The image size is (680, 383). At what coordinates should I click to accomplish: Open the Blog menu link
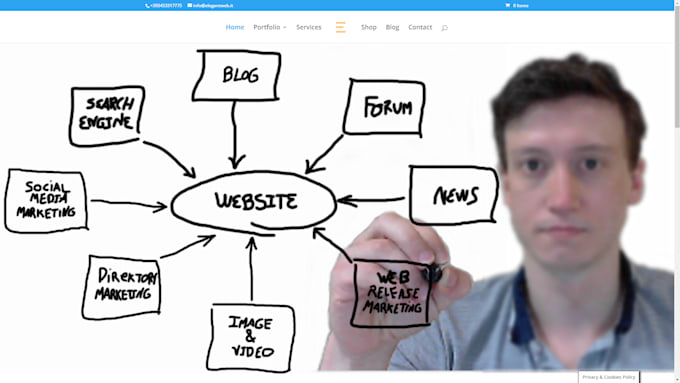(x=392, y=27)
